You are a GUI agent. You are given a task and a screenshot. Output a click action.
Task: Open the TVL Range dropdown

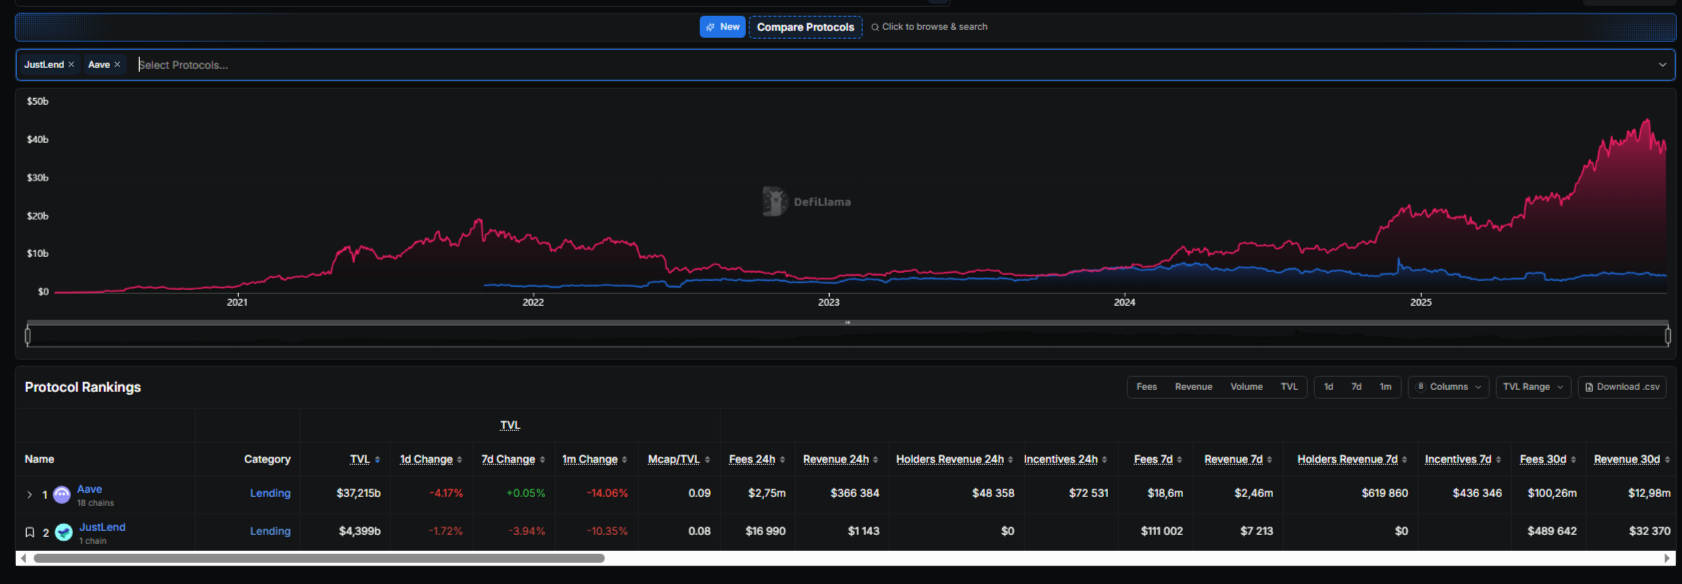click(x=1532, y=387)
